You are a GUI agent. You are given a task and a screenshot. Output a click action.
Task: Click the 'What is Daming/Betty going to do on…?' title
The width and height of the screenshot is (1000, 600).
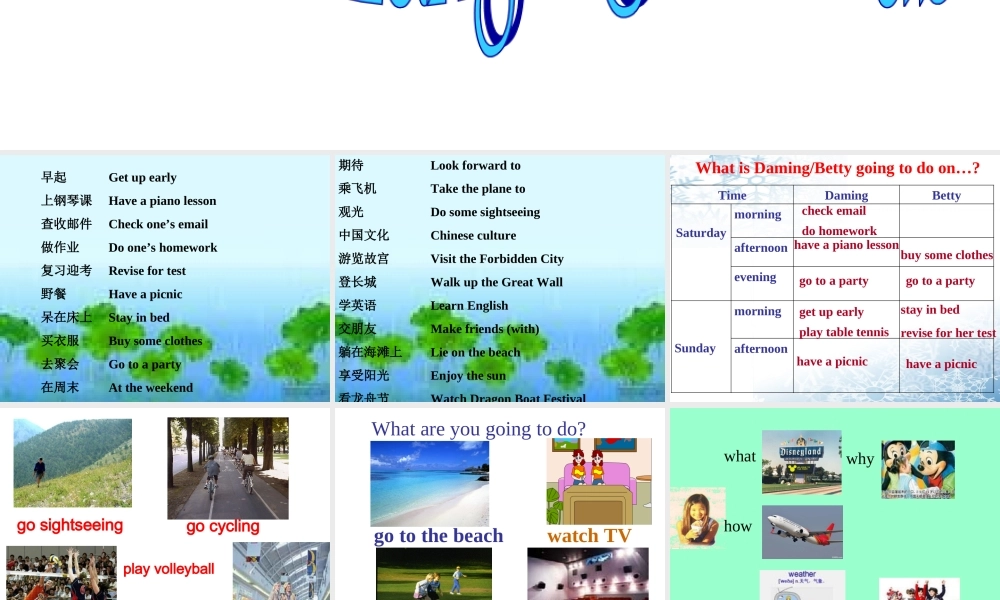[837, 168]
